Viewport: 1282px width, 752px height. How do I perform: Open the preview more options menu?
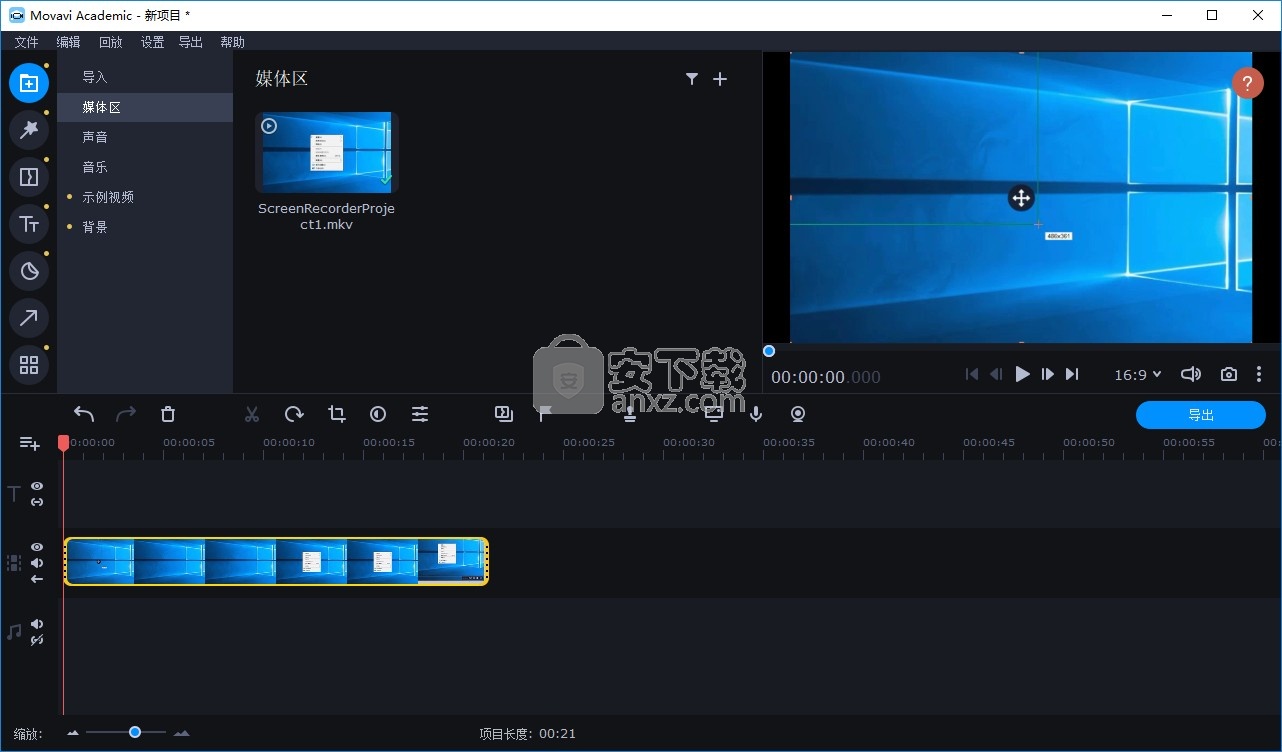click(x=1259, y=374)
